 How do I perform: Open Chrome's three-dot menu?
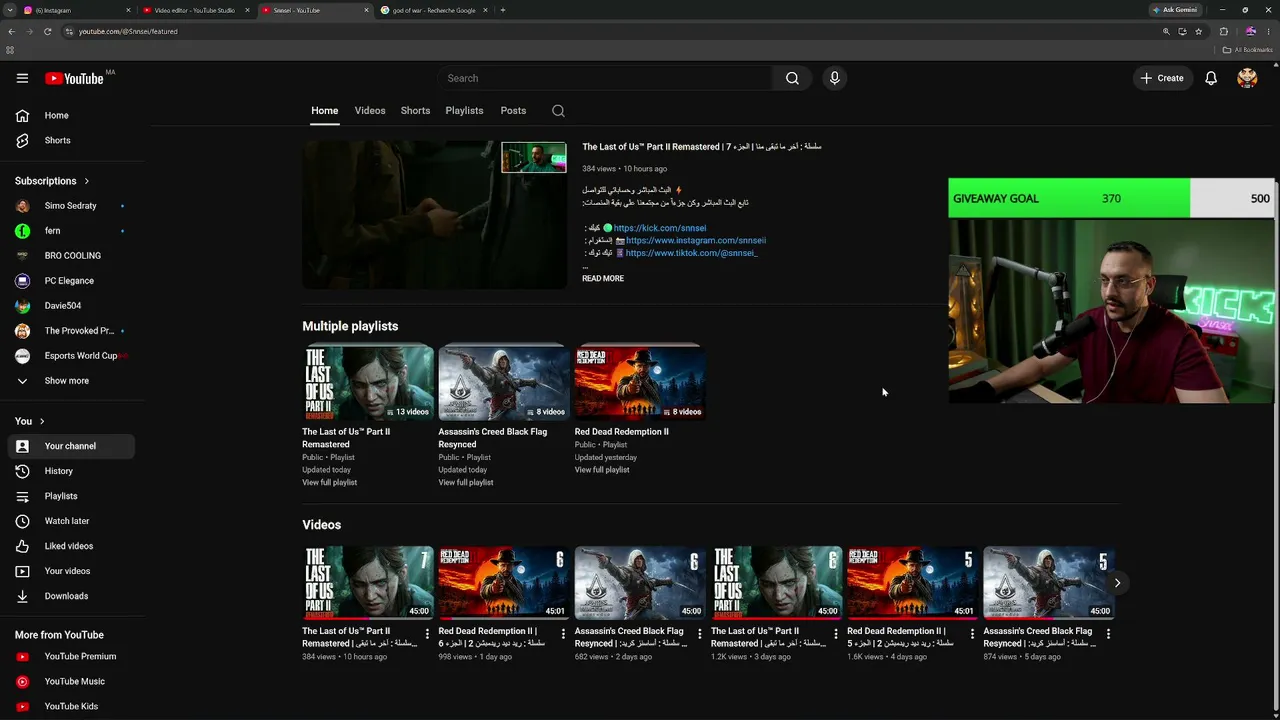[x=1268, y=31]
